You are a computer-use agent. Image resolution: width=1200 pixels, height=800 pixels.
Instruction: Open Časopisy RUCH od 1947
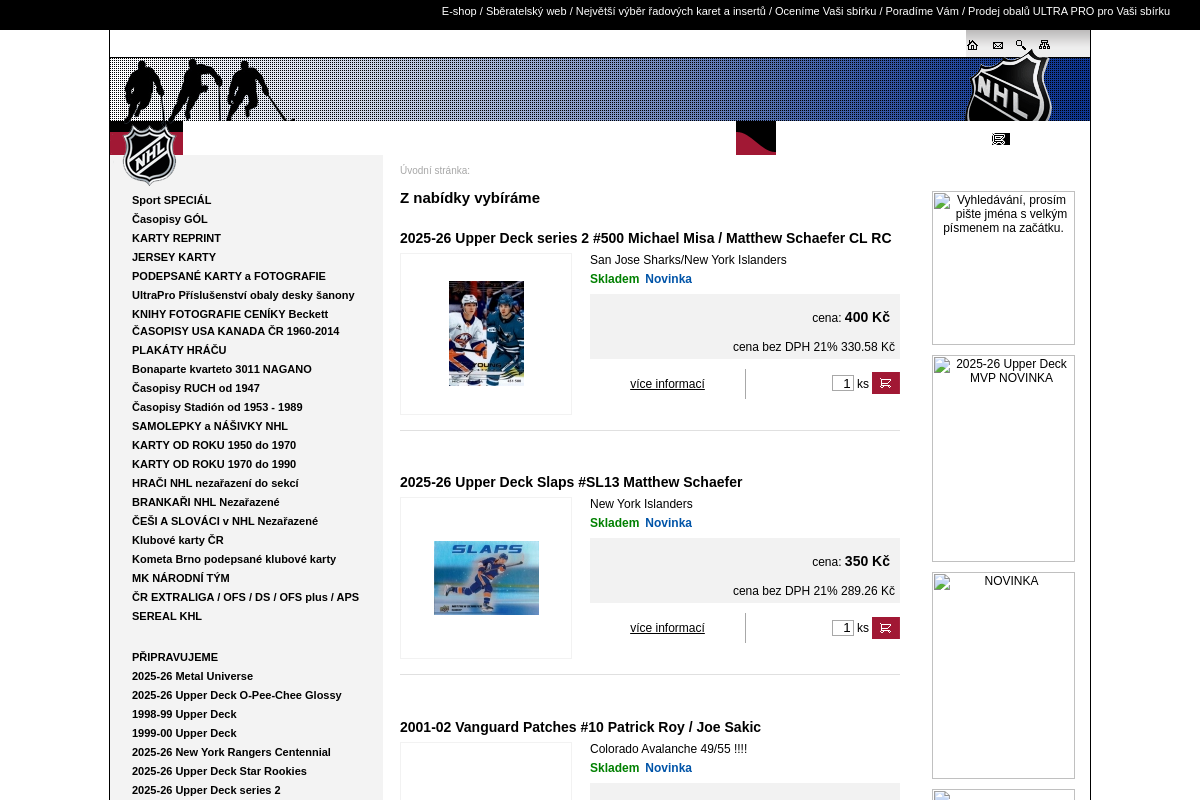(x=196, y=388)
